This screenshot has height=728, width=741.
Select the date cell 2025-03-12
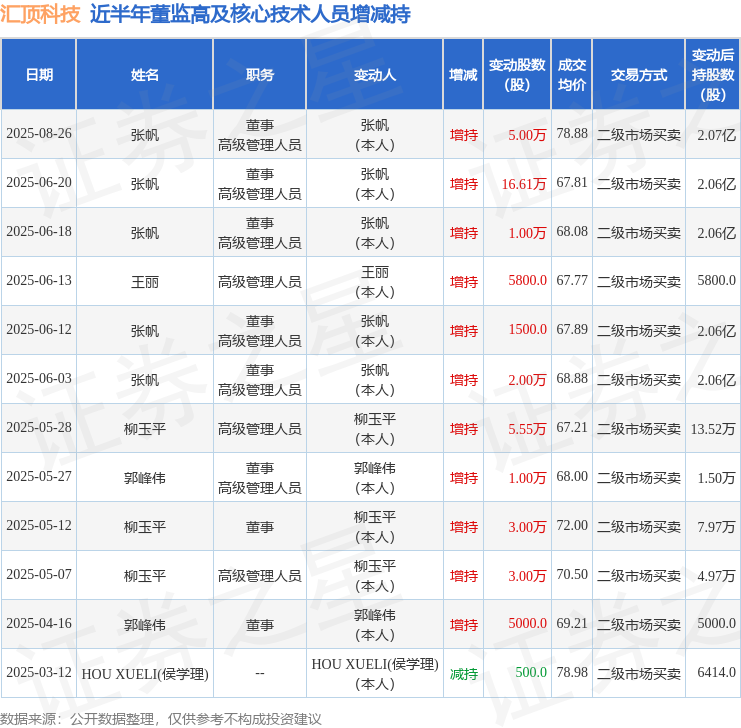(39, 673)
